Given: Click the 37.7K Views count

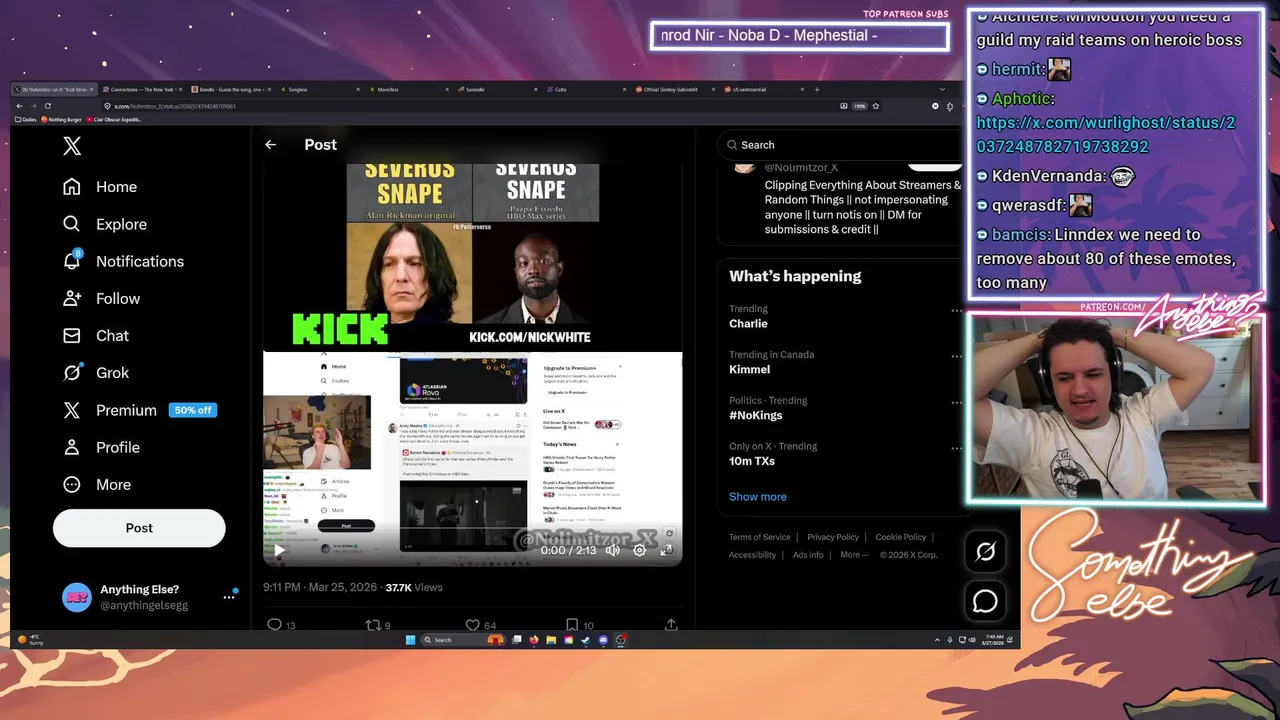Looking at the screenshot, I should (x=414, y=587).
